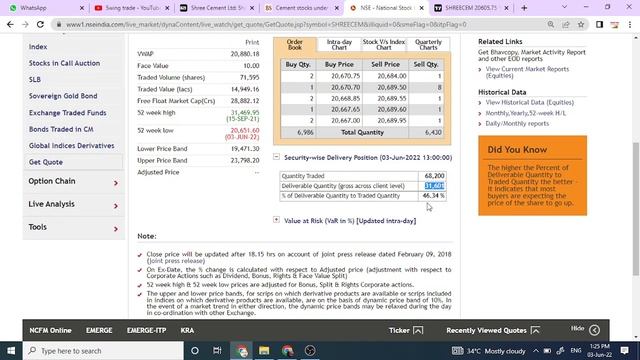The image size is (640, 360).
Task: Open EMERGE-ITP in bottom bar
Action: point(146,330)
